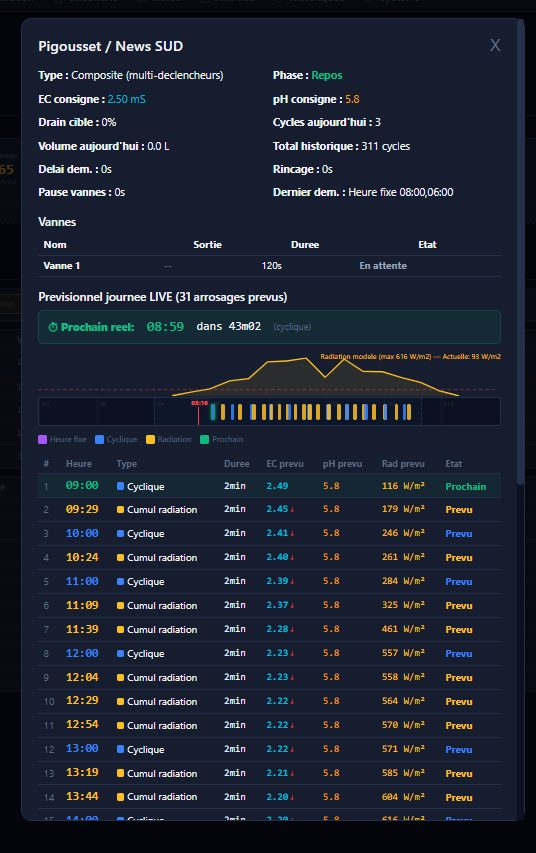Click the pH consigne value 5.8
This screenshot has height=853, width=536.
click(352, 99)
